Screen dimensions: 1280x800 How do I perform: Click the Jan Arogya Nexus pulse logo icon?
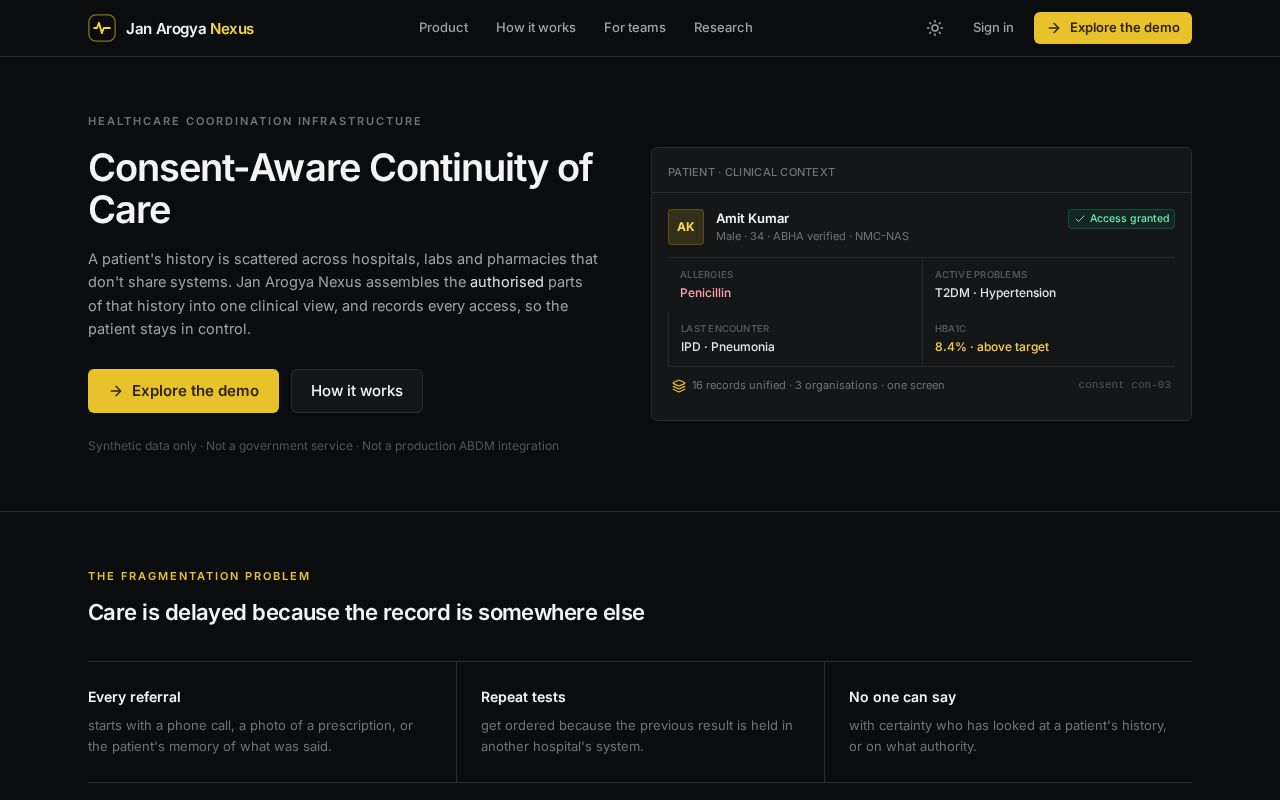(102, 28)
